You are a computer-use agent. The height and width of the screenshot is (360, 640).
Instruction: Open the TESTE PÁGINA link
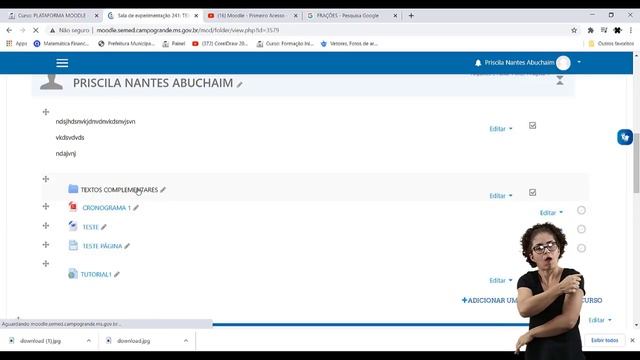click(102, 246)
